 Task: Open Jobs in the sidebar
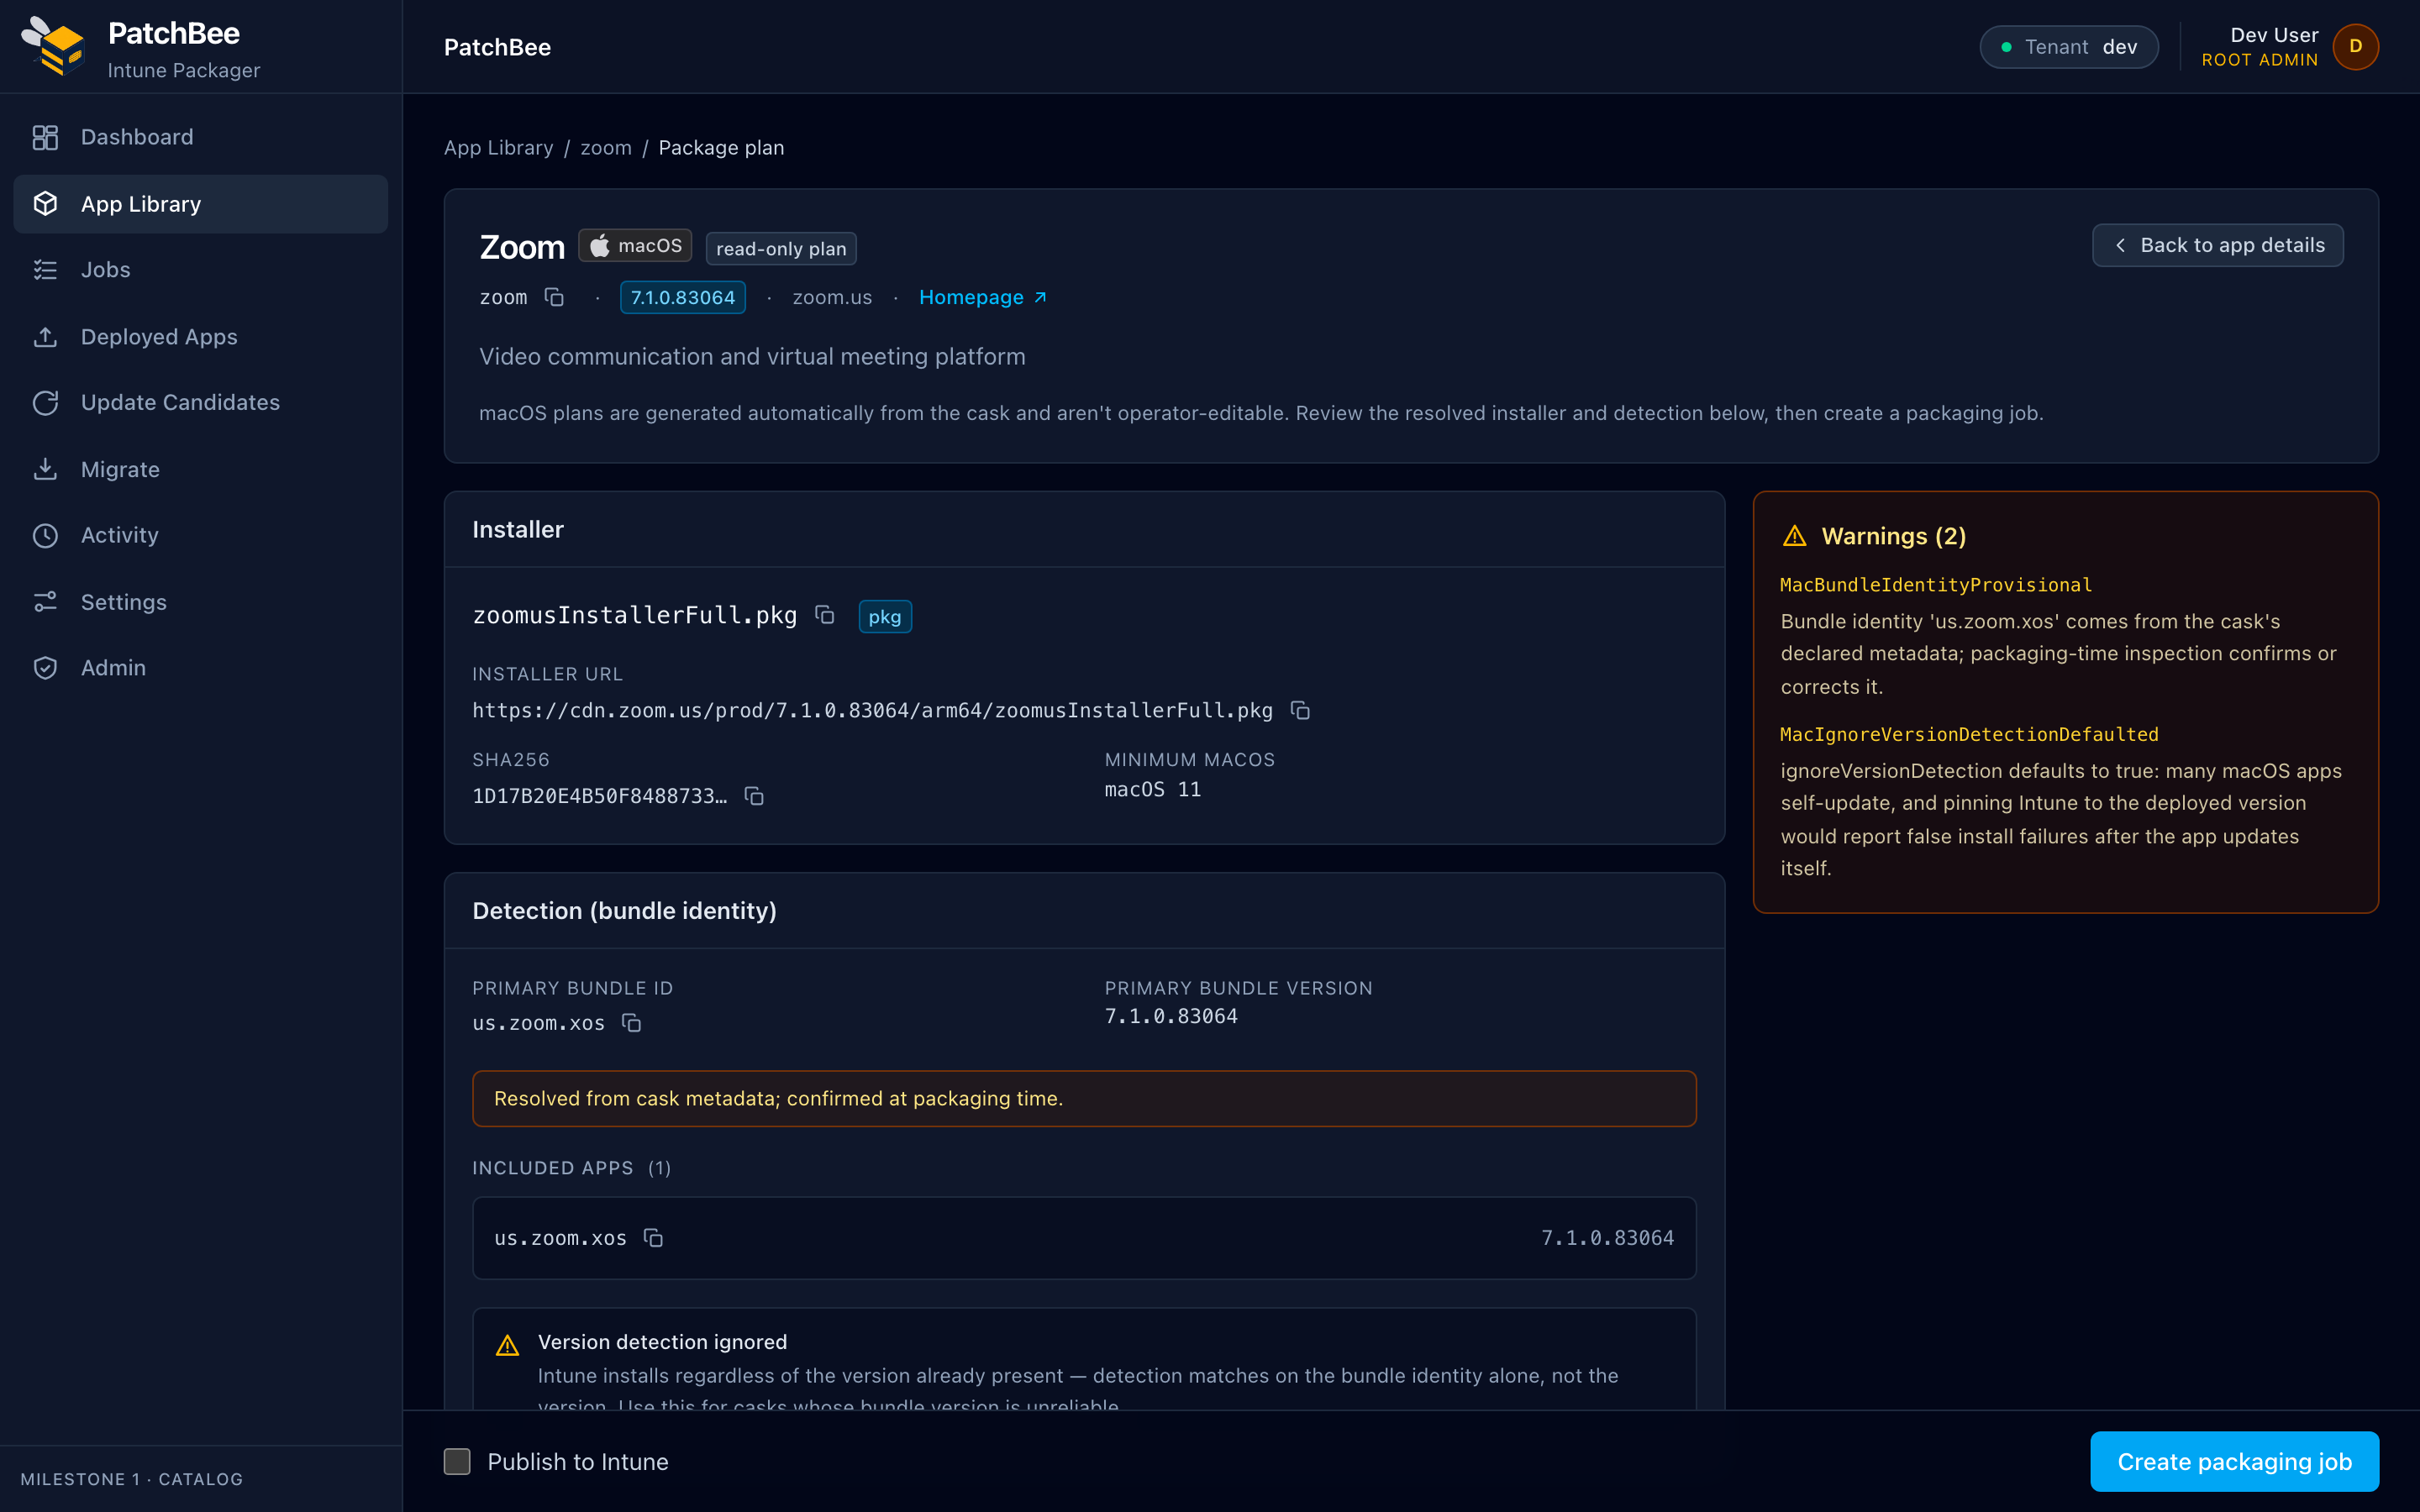[x=201, y=270]
